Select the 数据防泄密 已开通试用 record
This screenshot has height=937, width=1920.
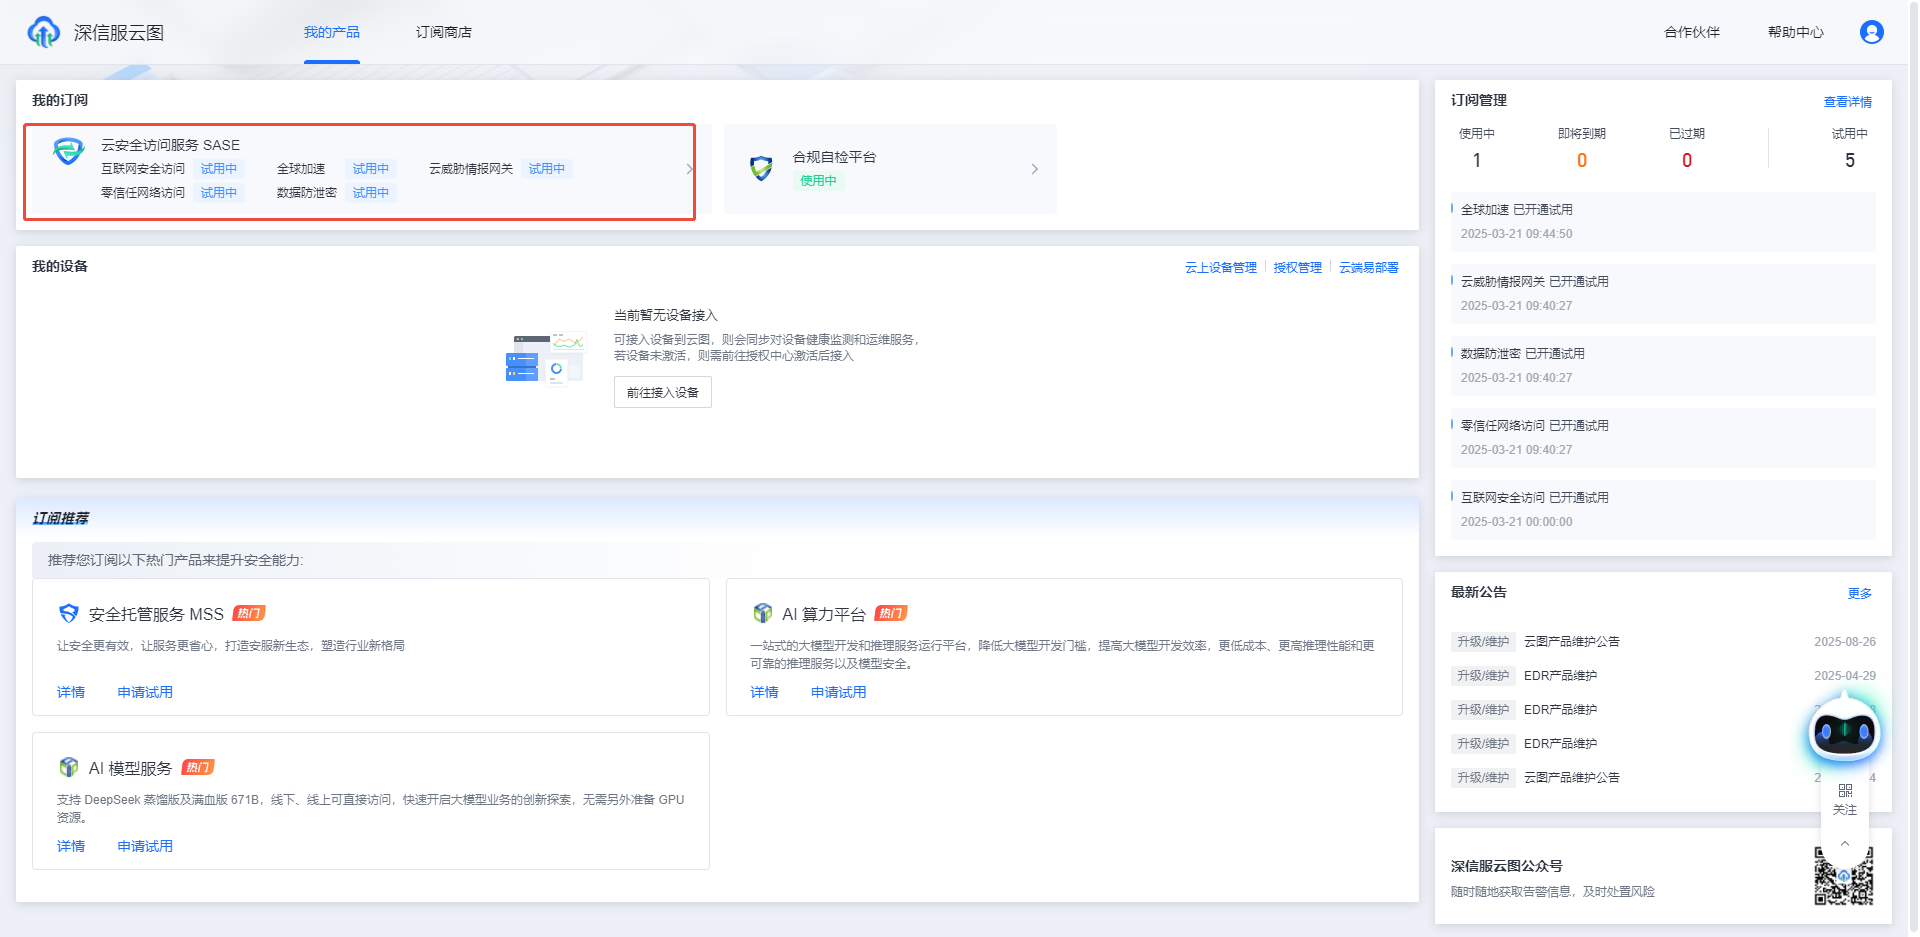(x=1663, y=366)
